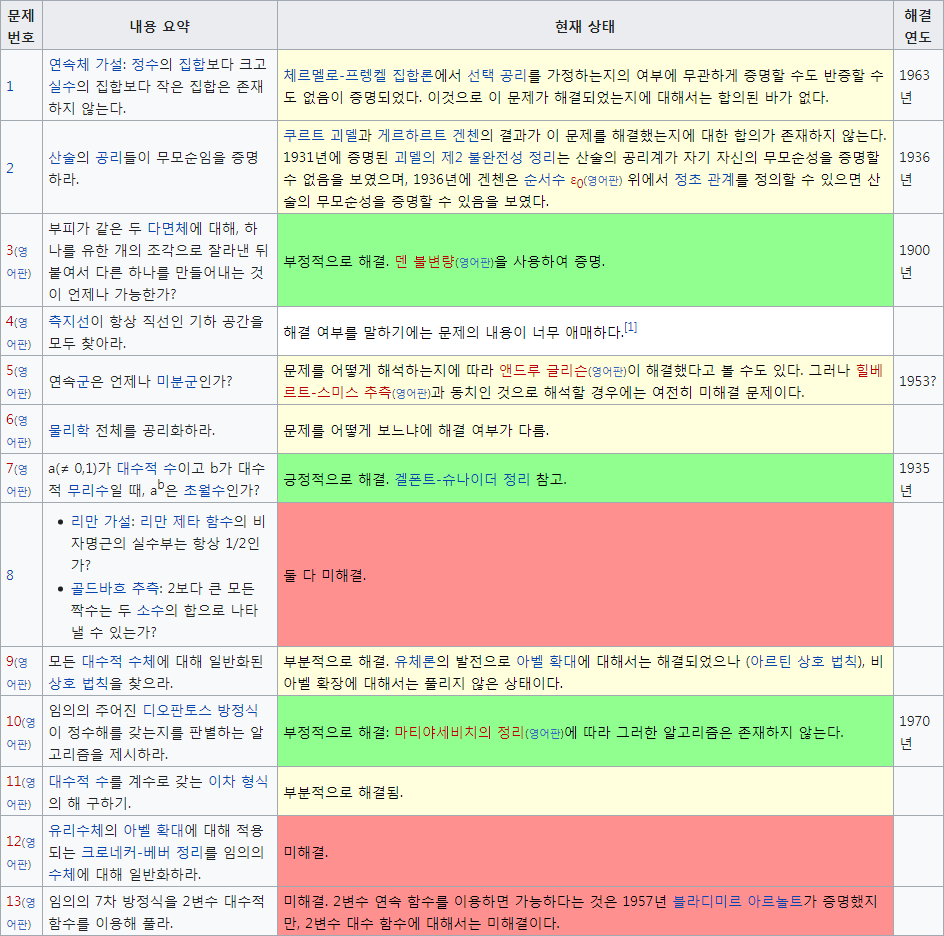Click the 현재 상태 column header
The image size is (944, 936).
(585, 26)
